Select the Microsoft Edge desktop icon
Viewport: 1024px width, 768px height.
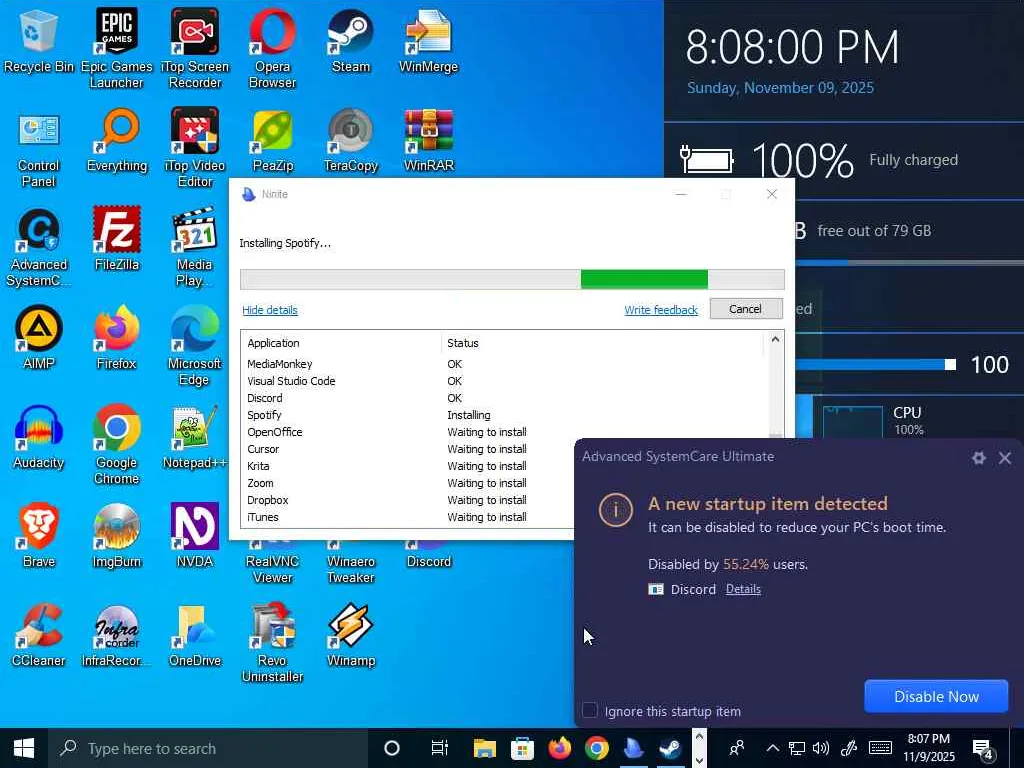pos(195,346)
